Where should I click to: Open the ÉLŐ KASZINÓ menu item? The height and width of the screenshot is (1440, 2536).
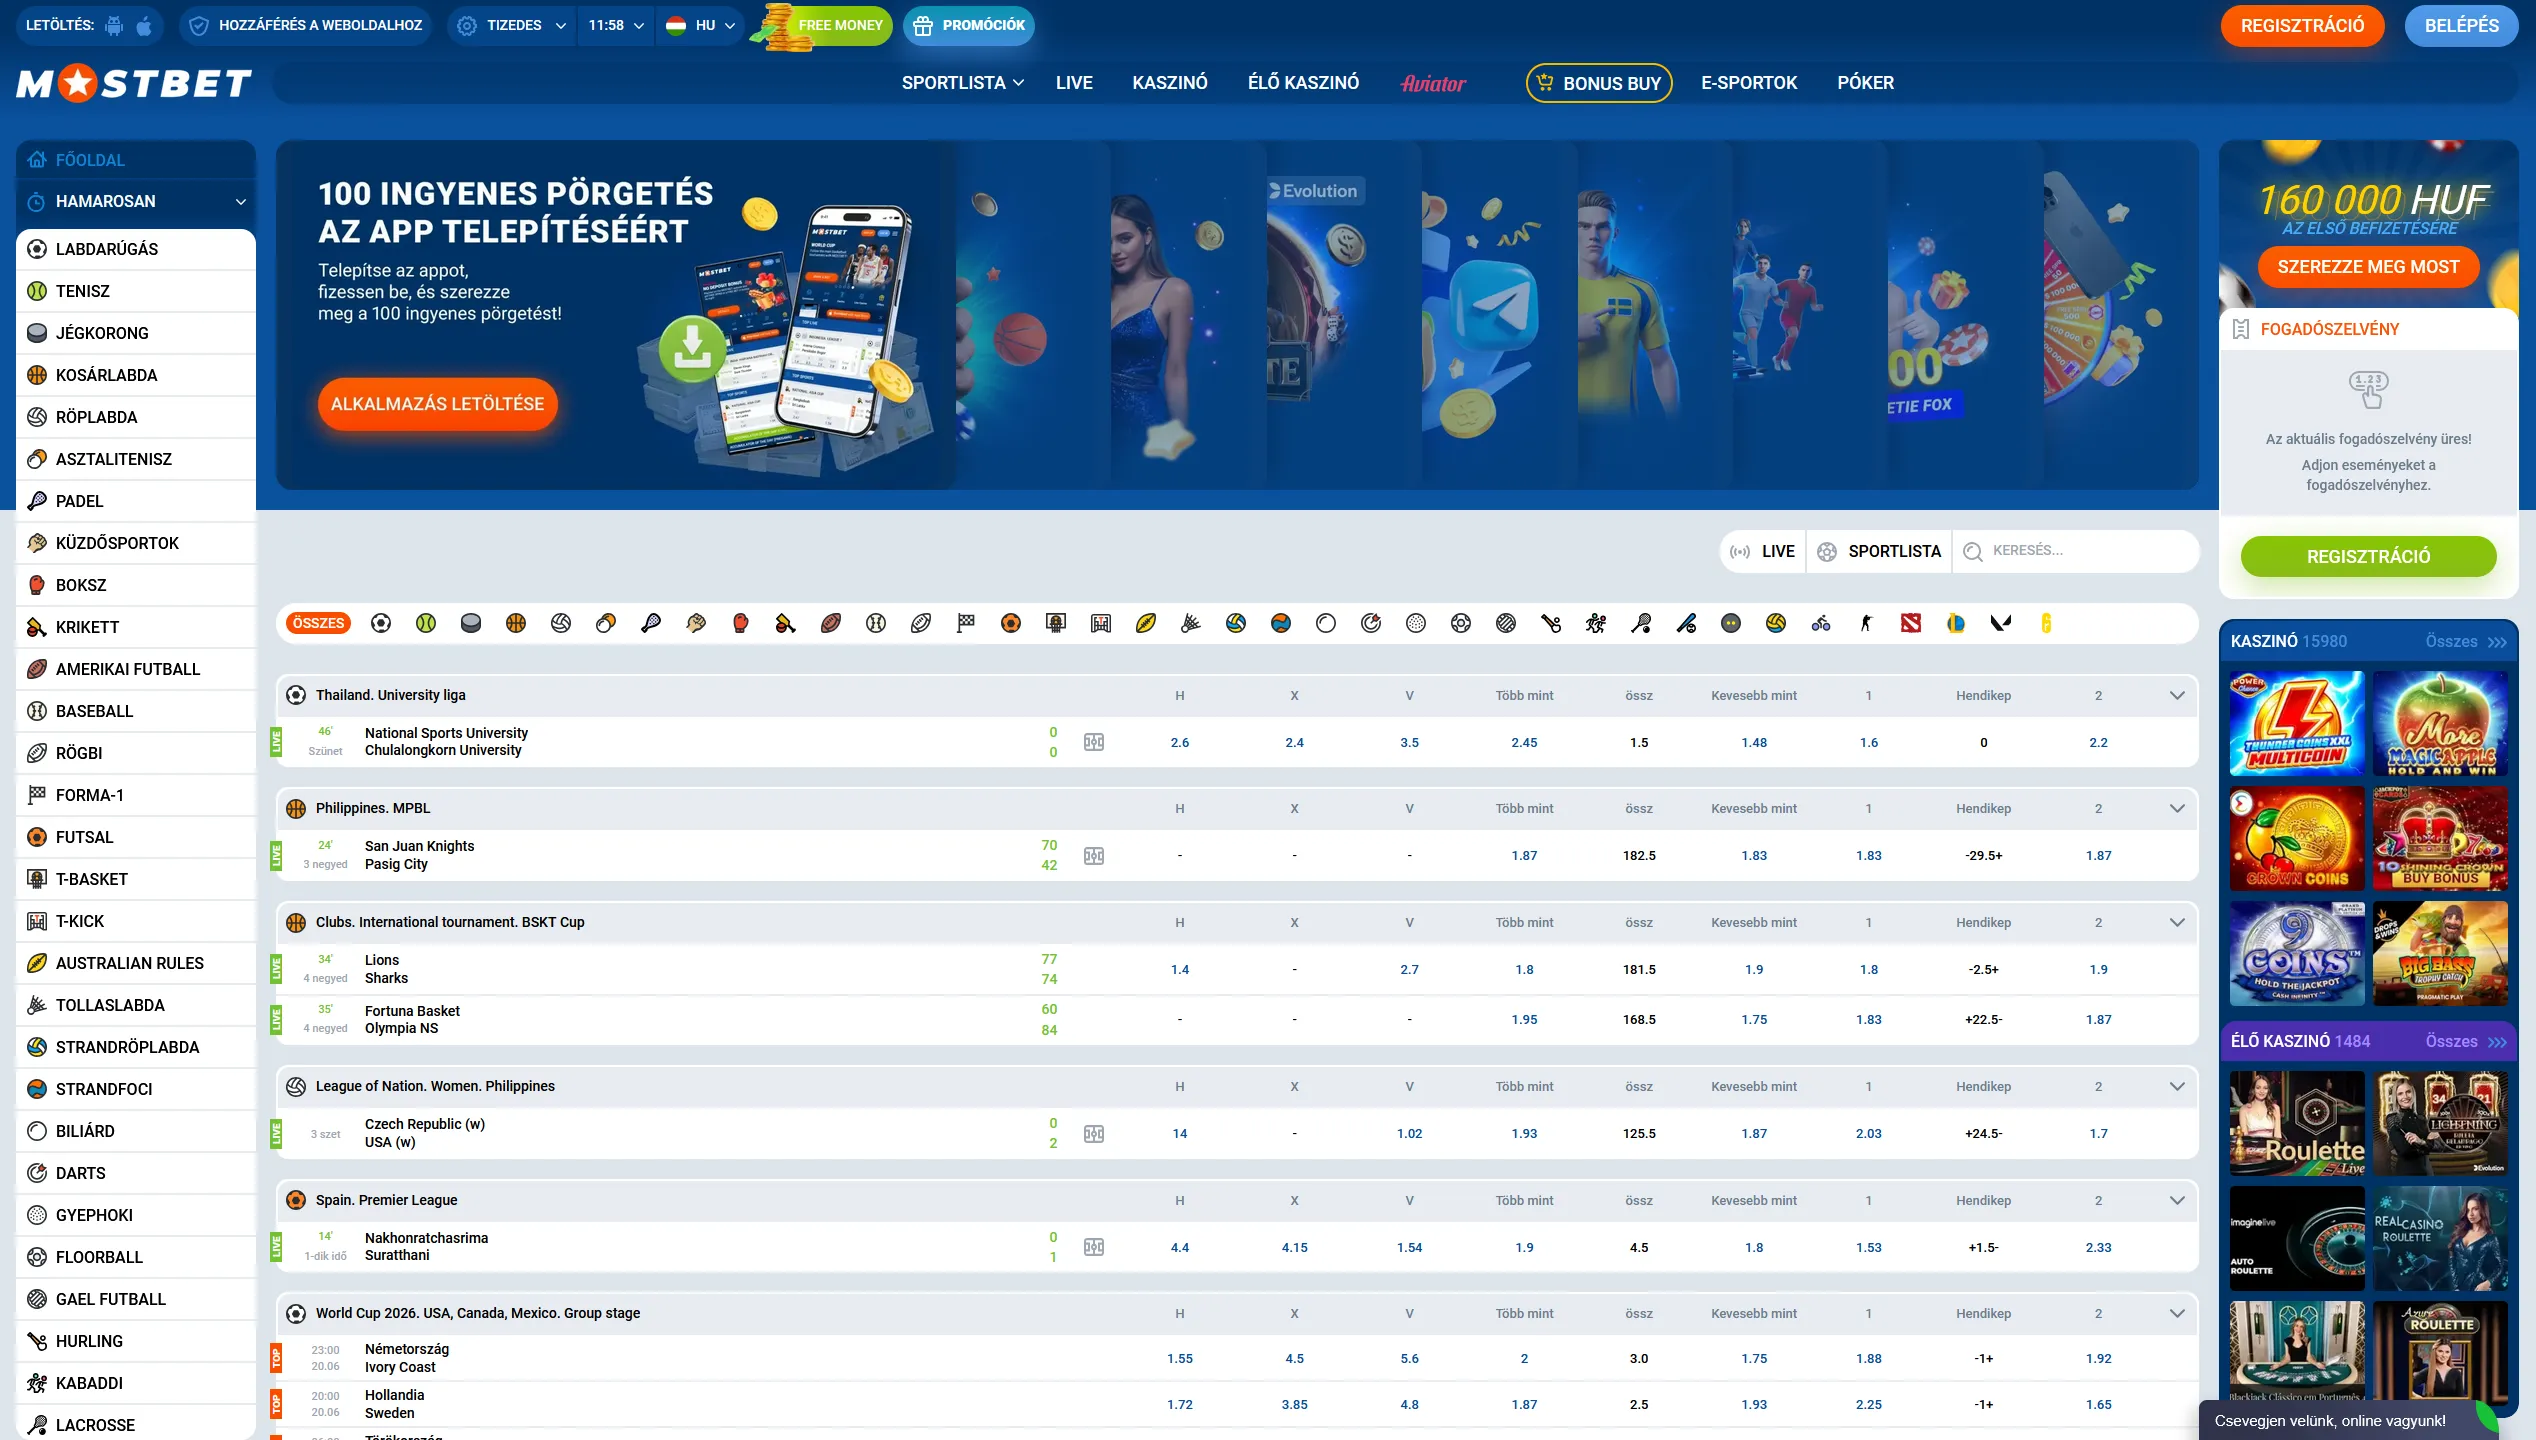tap(1303, 83)
